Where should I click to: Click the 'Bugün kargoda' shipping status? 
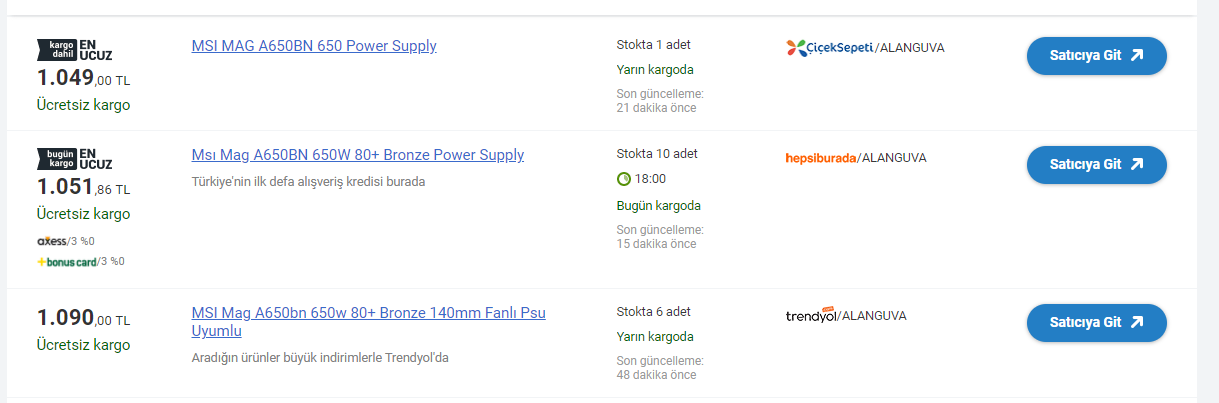click(658, 205)
